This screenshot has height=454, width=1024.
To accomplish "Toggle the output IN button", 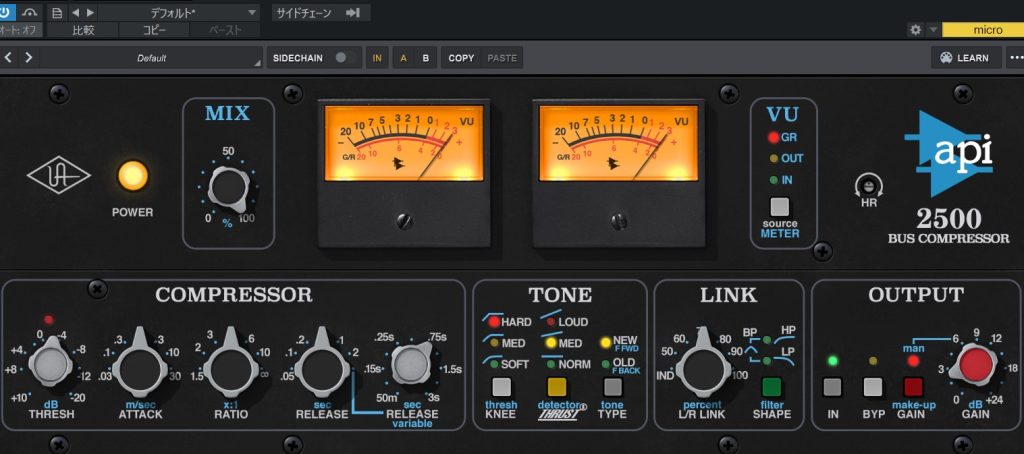I will pyautogui.click(x=832, y=388).
